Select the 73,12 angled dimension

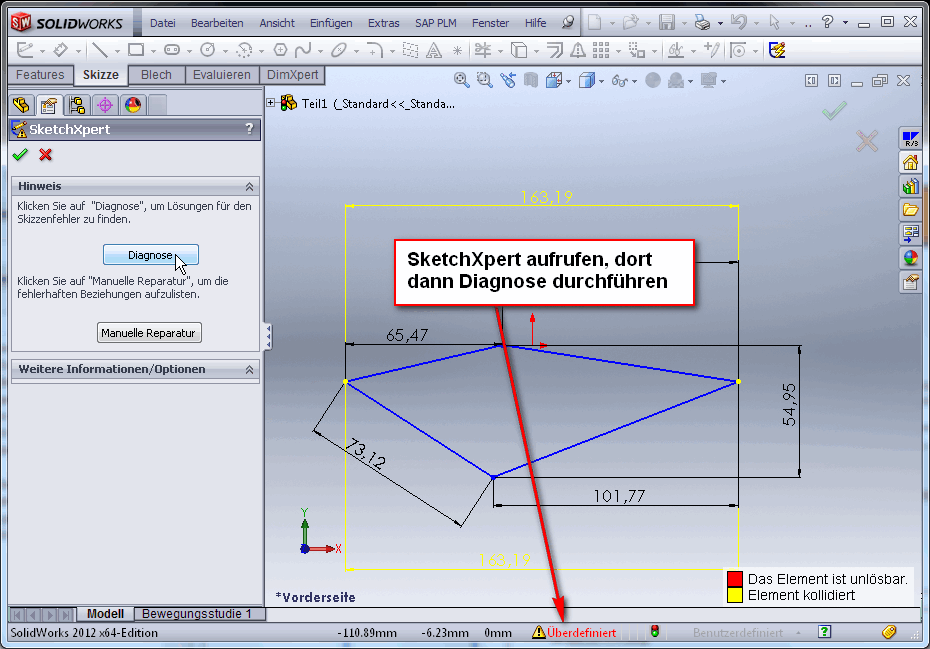tap(365, 454)
